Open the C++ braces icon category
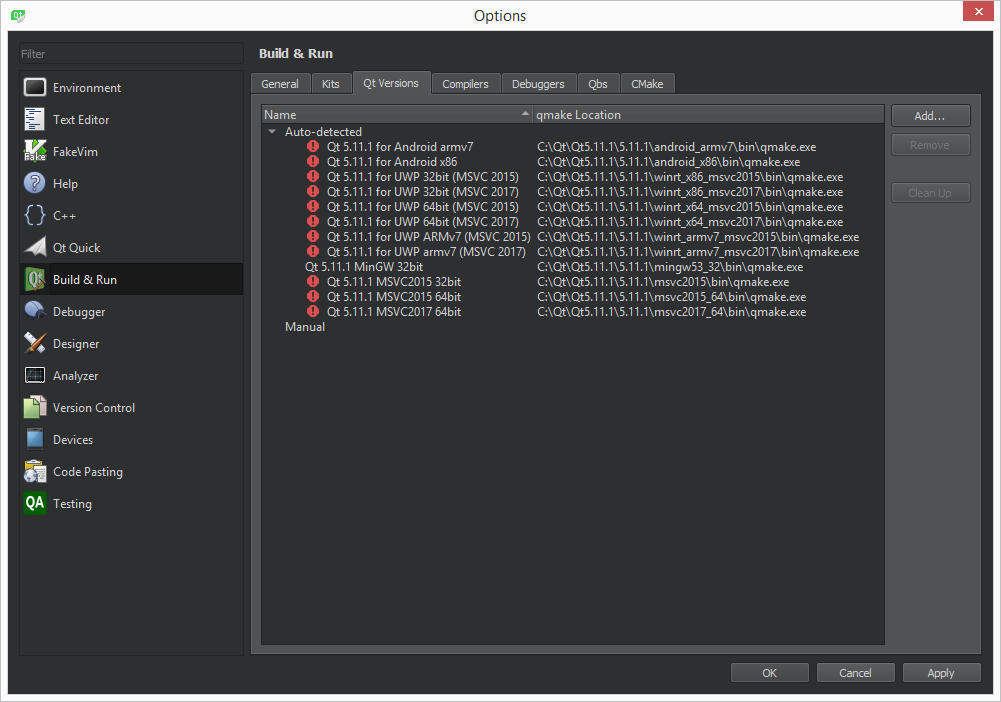This screenshot has width=1001, height=702. click(35, 216)
